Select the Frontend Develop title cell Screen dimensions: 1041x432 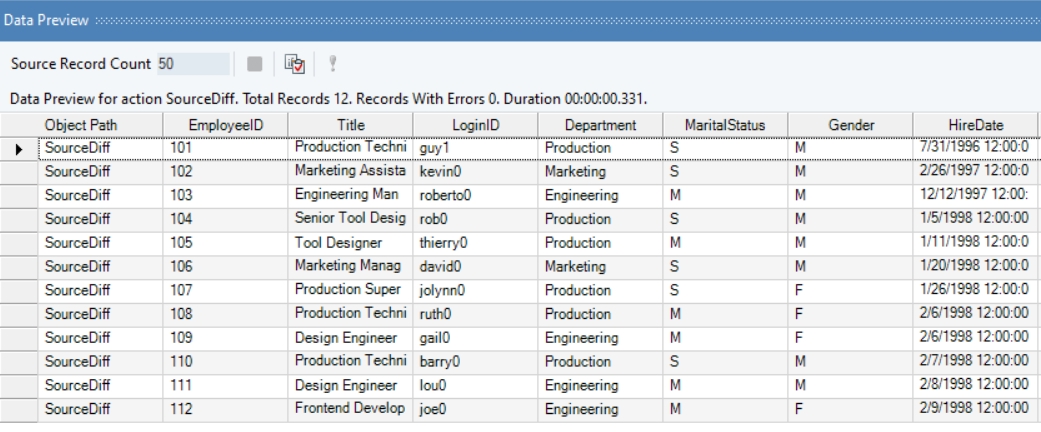click(x=350, y=409)
